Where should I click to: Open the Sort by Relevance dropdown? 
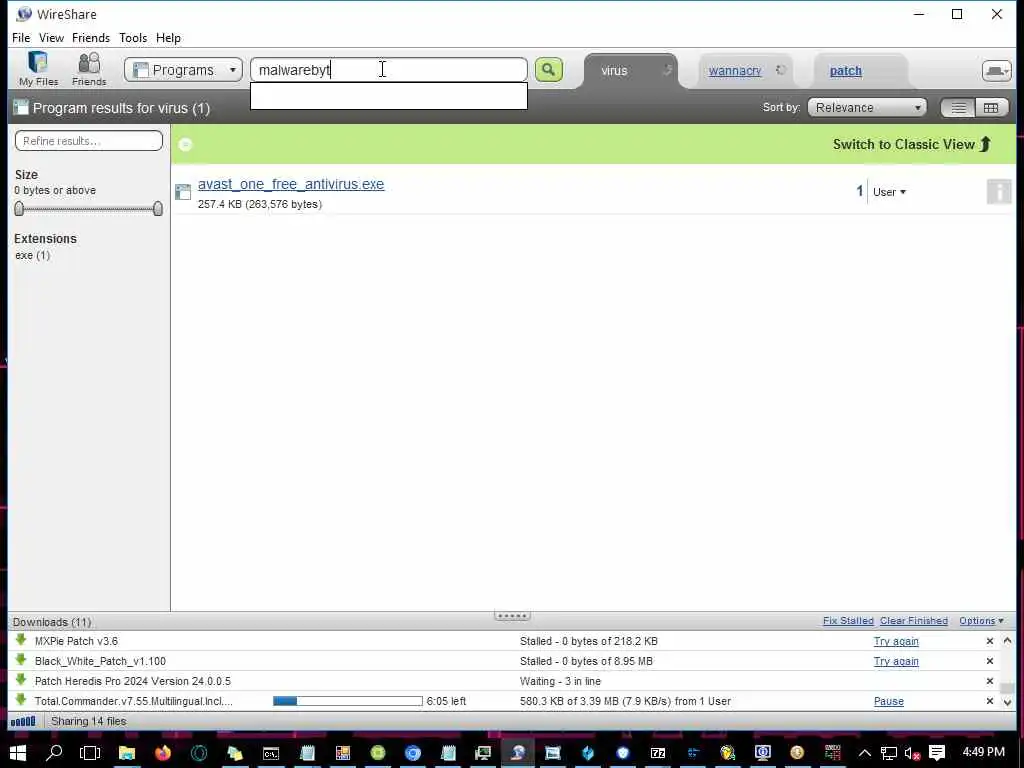[867, 108]
